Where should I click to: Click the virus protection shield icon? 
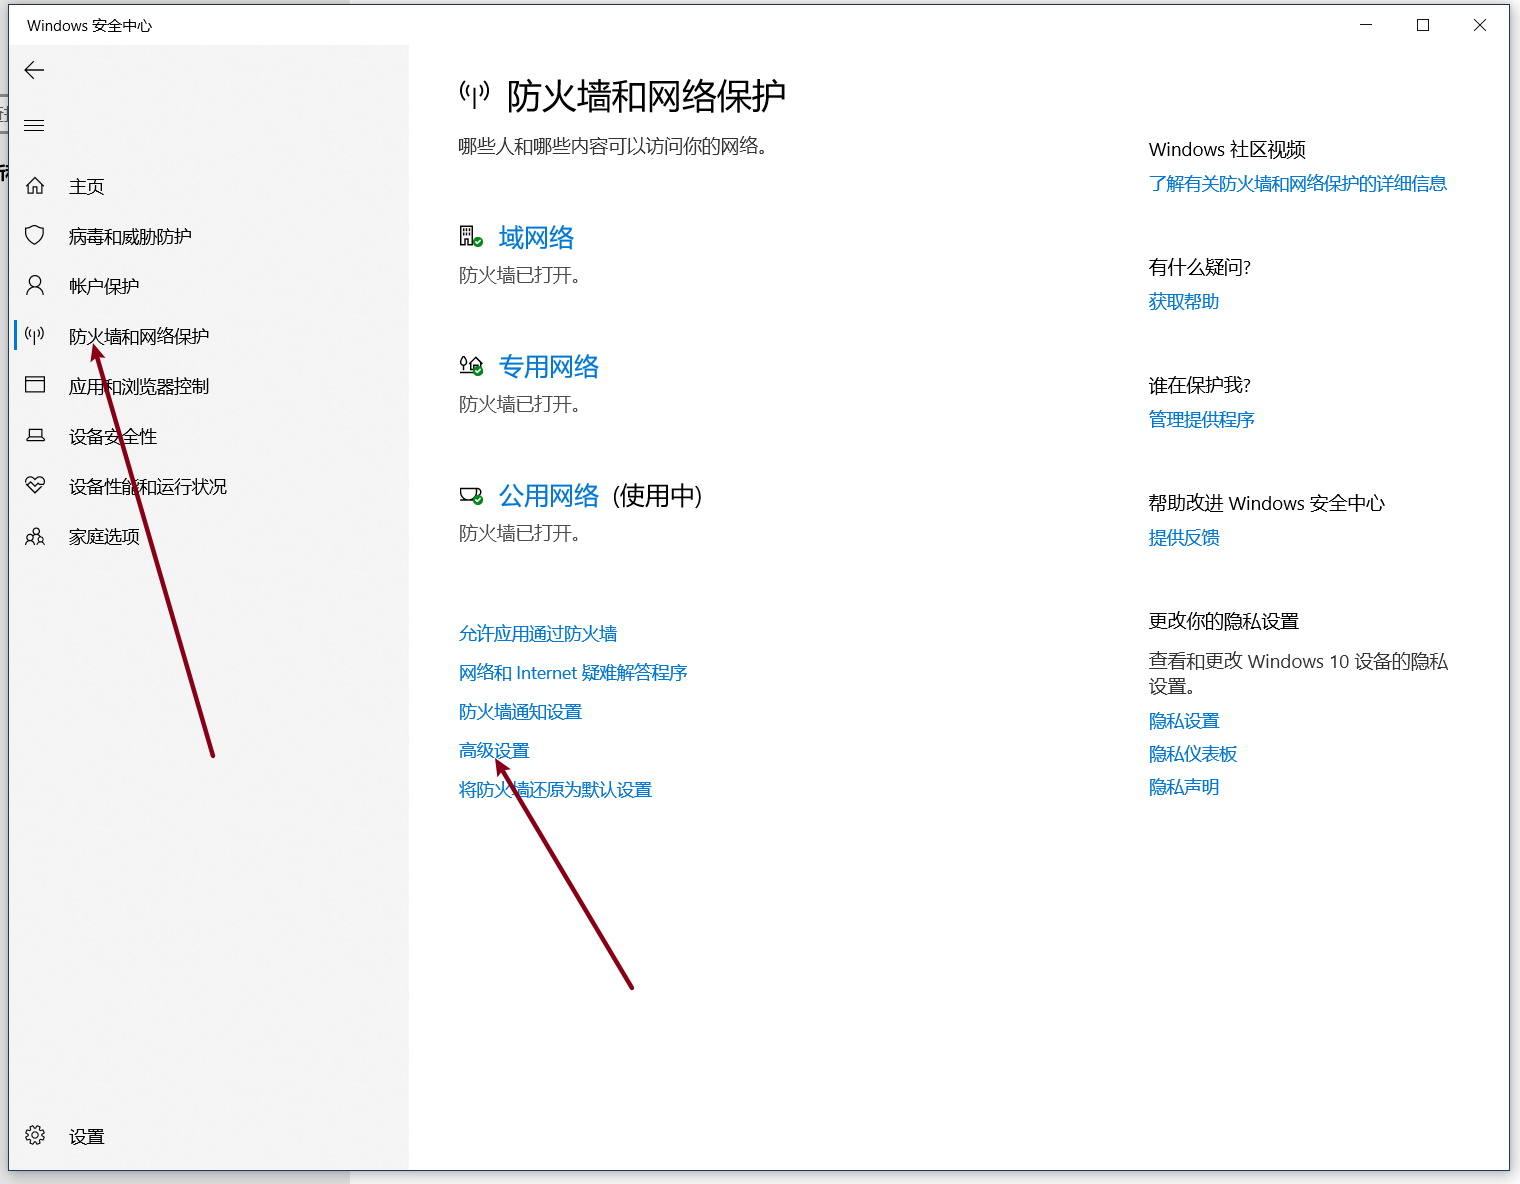35,236
